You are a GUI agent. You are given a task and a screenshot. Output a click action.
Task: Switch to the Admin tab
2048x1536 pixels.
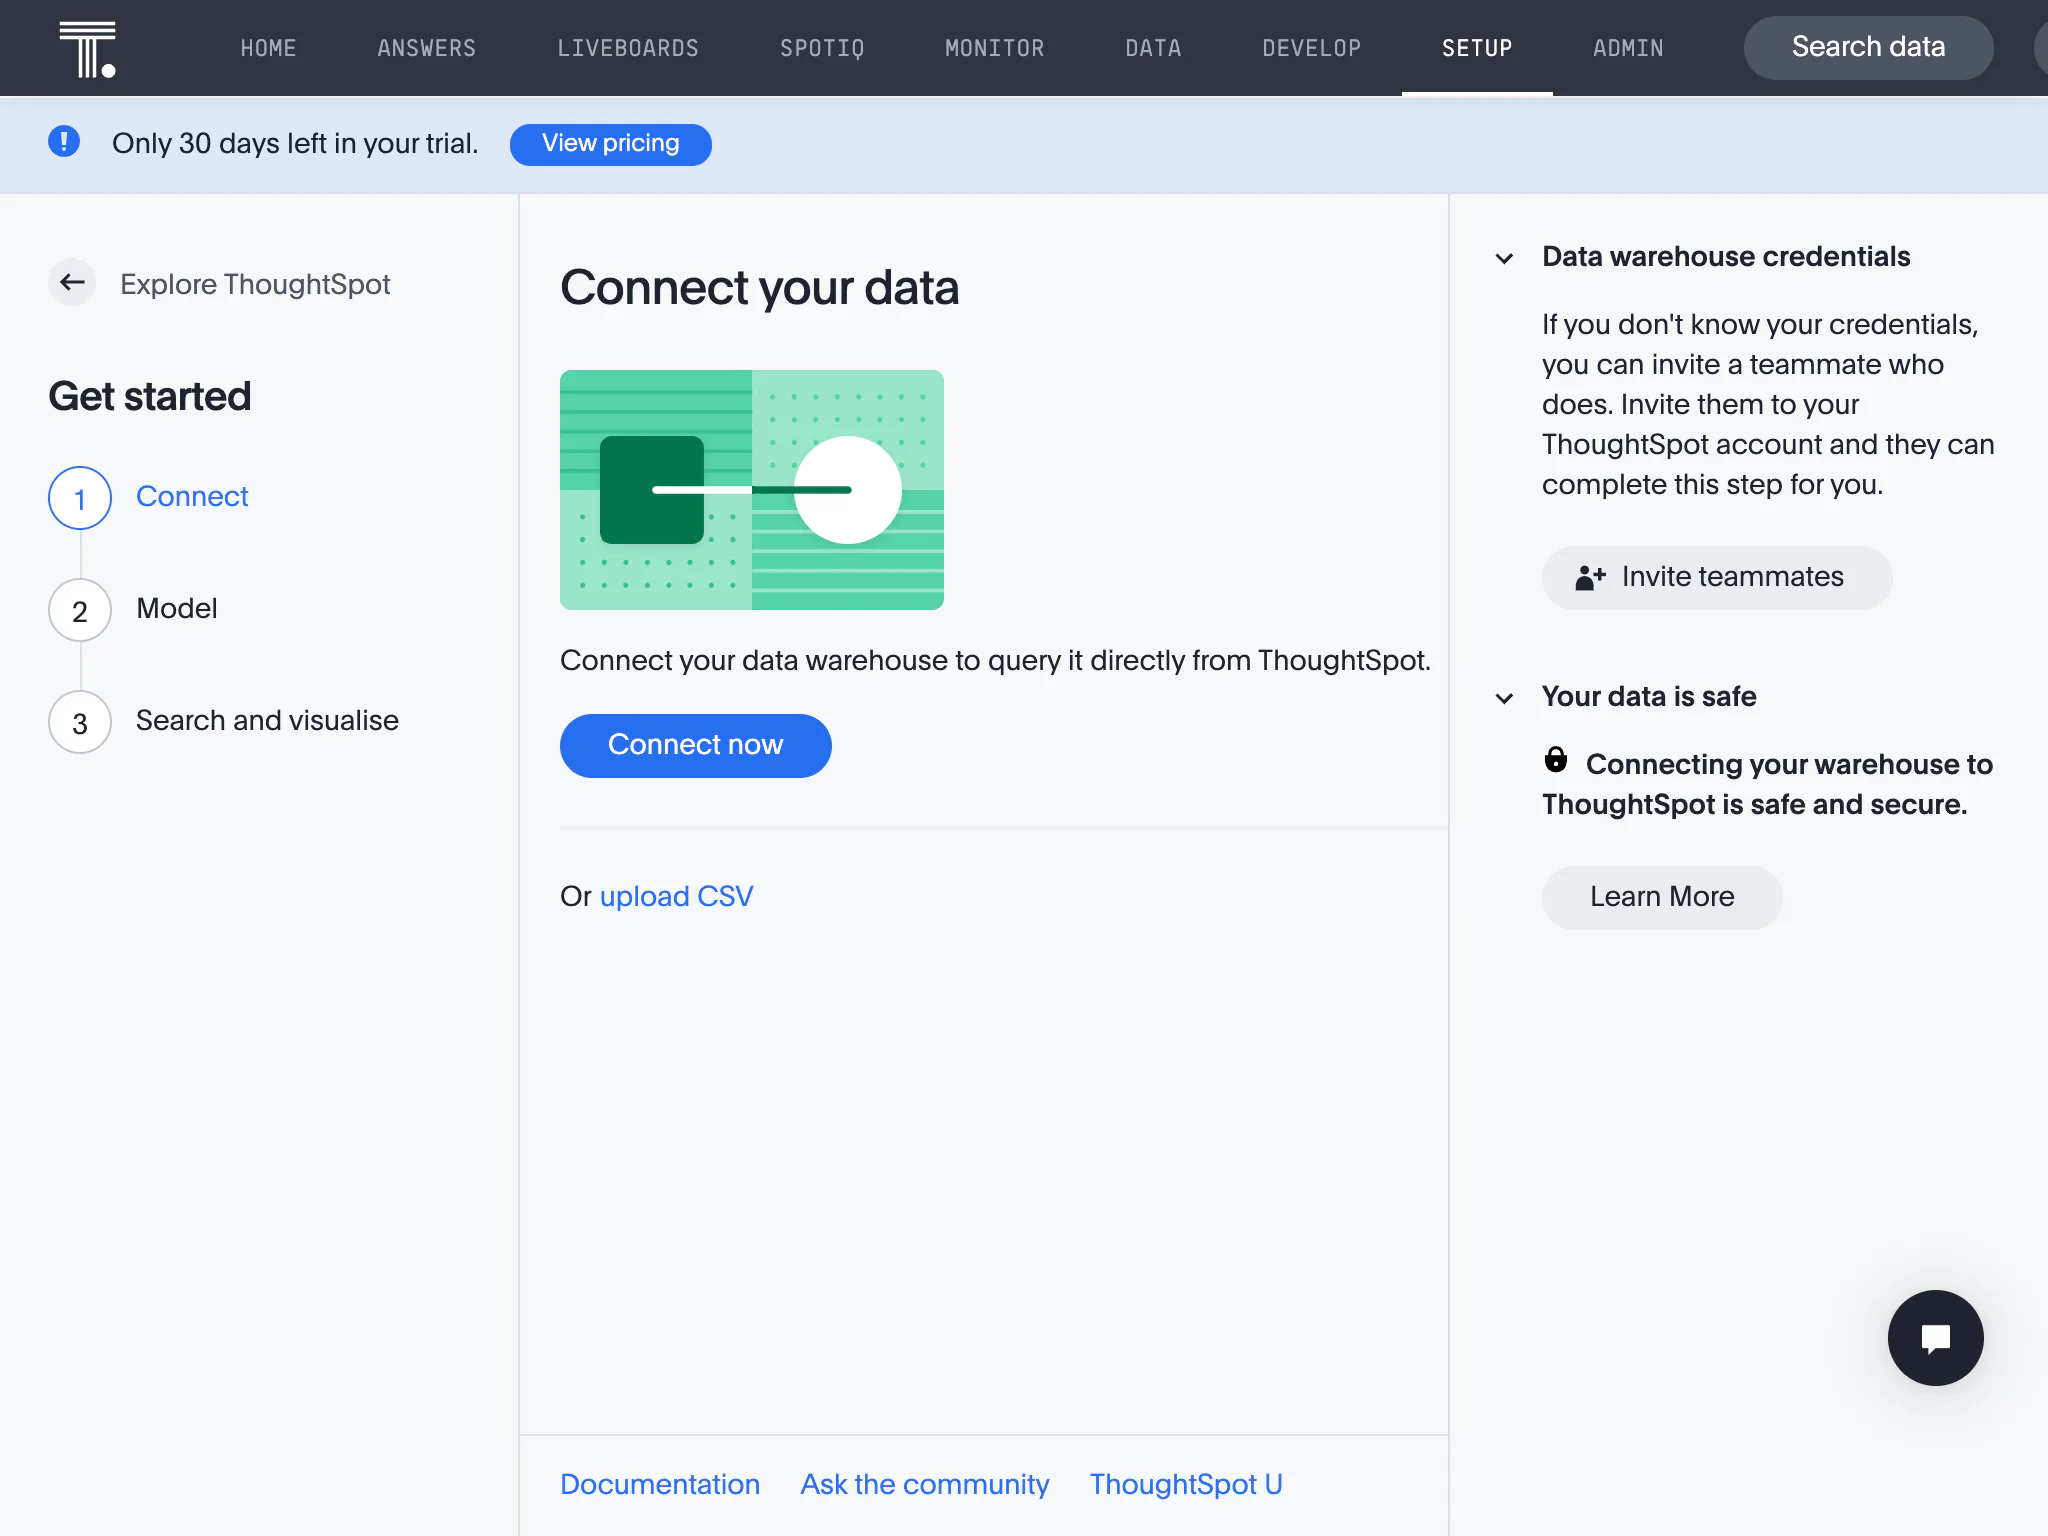click(x=1628, y=48)
